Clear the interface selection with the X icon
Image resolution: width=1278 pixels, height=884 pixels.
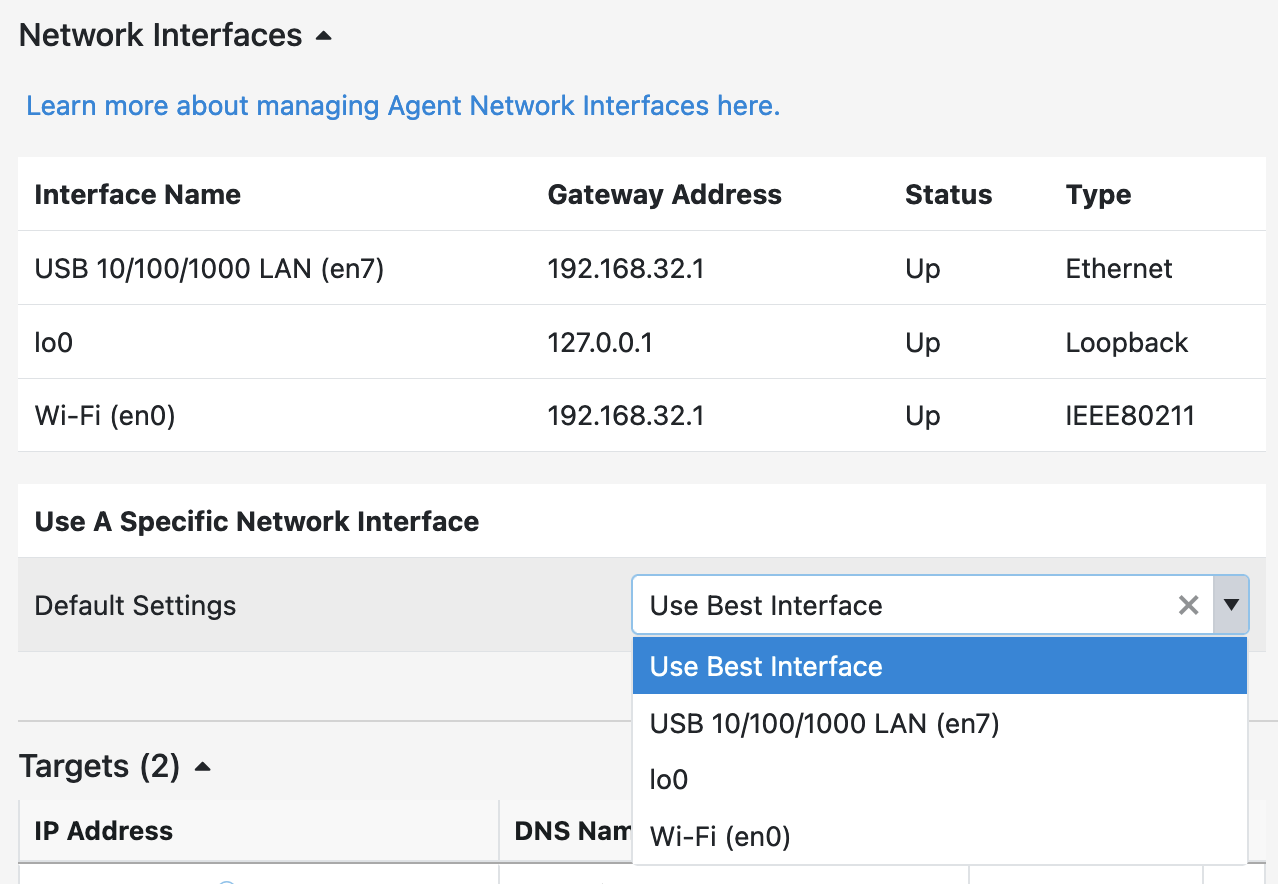(x=1187, y=604)
